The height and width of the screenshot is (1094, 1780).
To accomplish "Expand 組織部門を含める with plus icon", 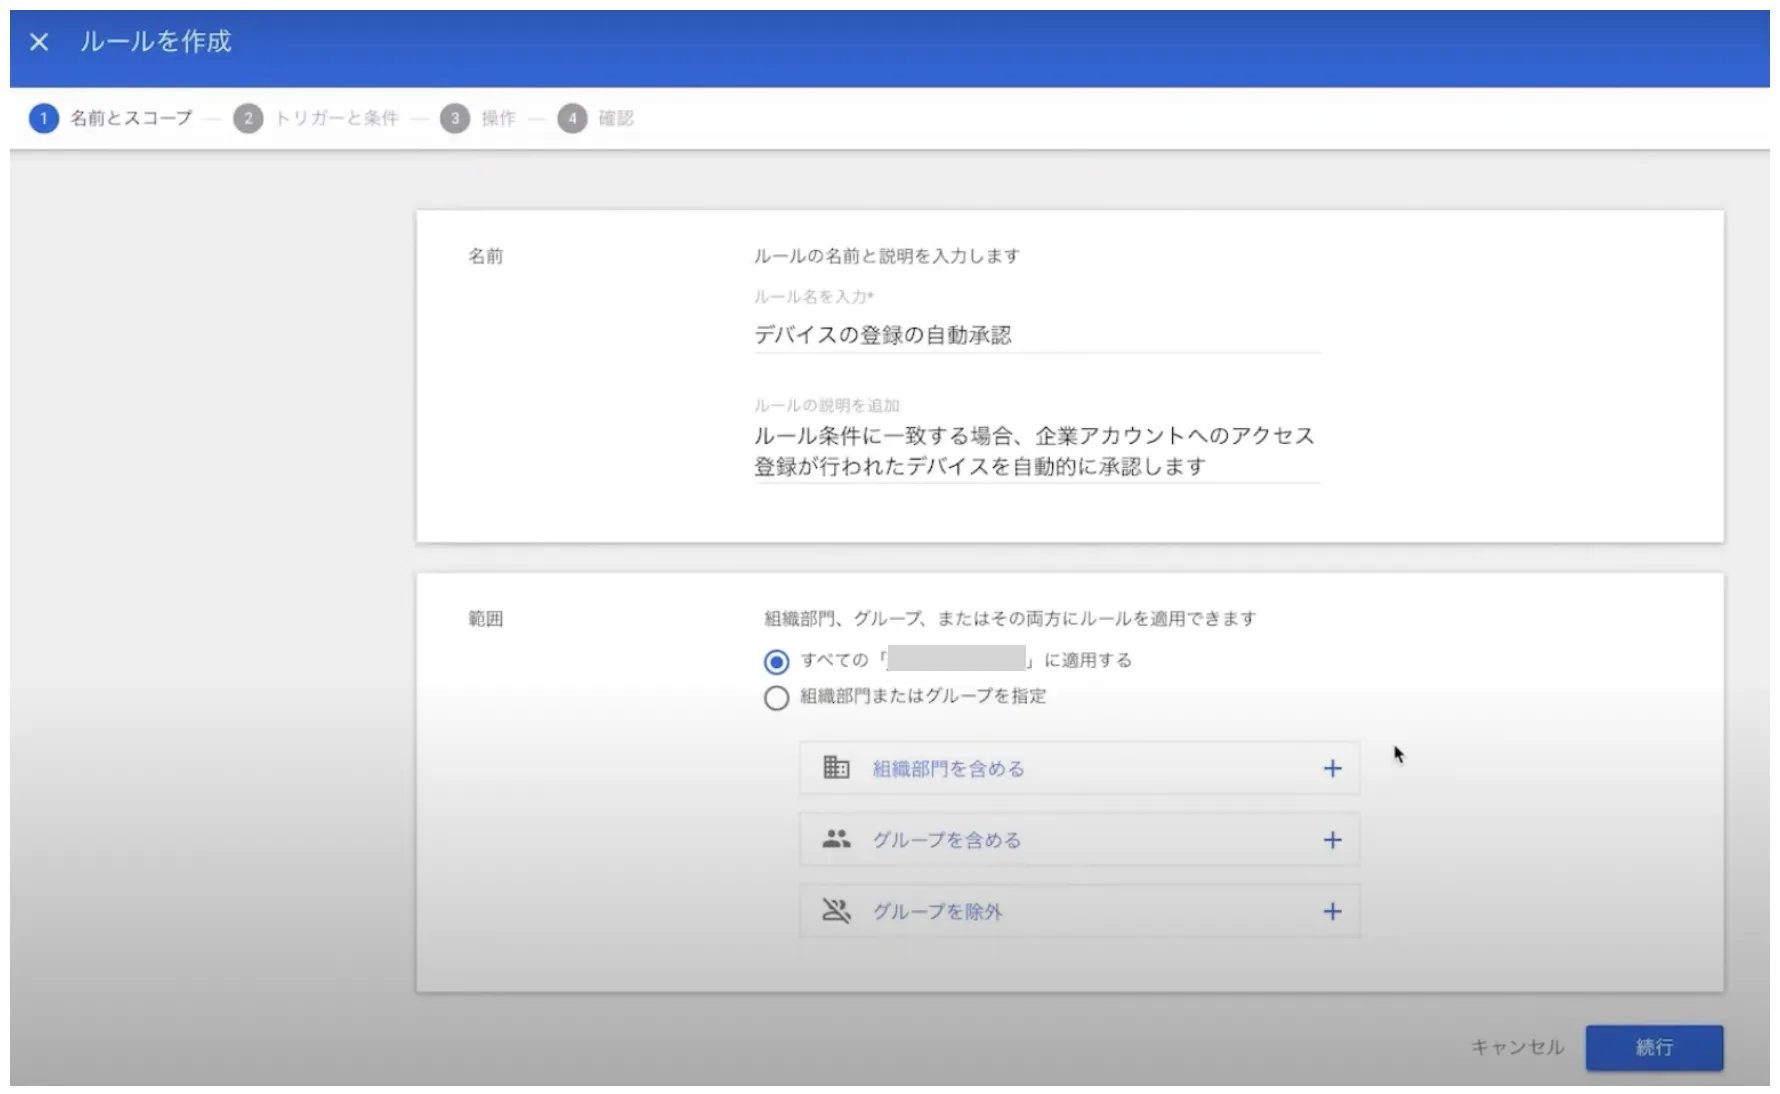I will (1332, 769).
